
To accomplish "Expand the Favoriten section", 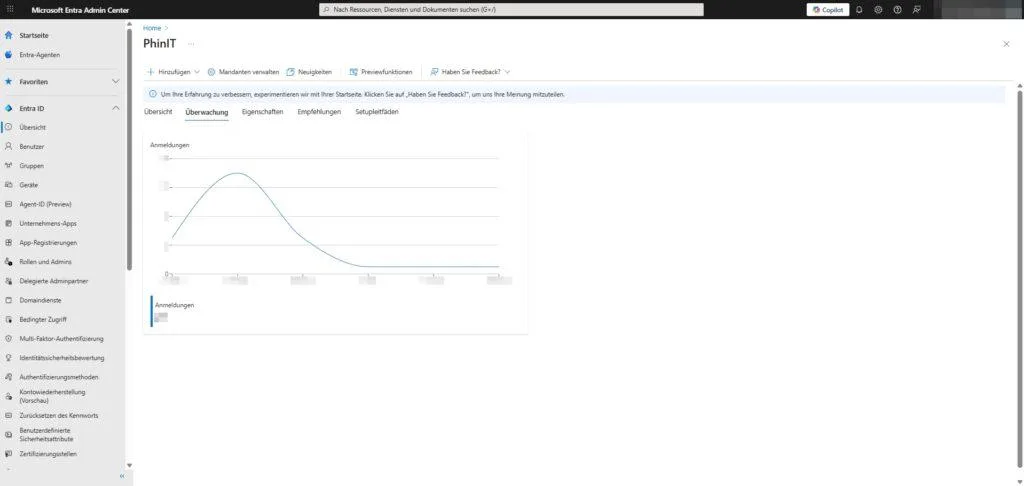I will [x=115, y=81].
